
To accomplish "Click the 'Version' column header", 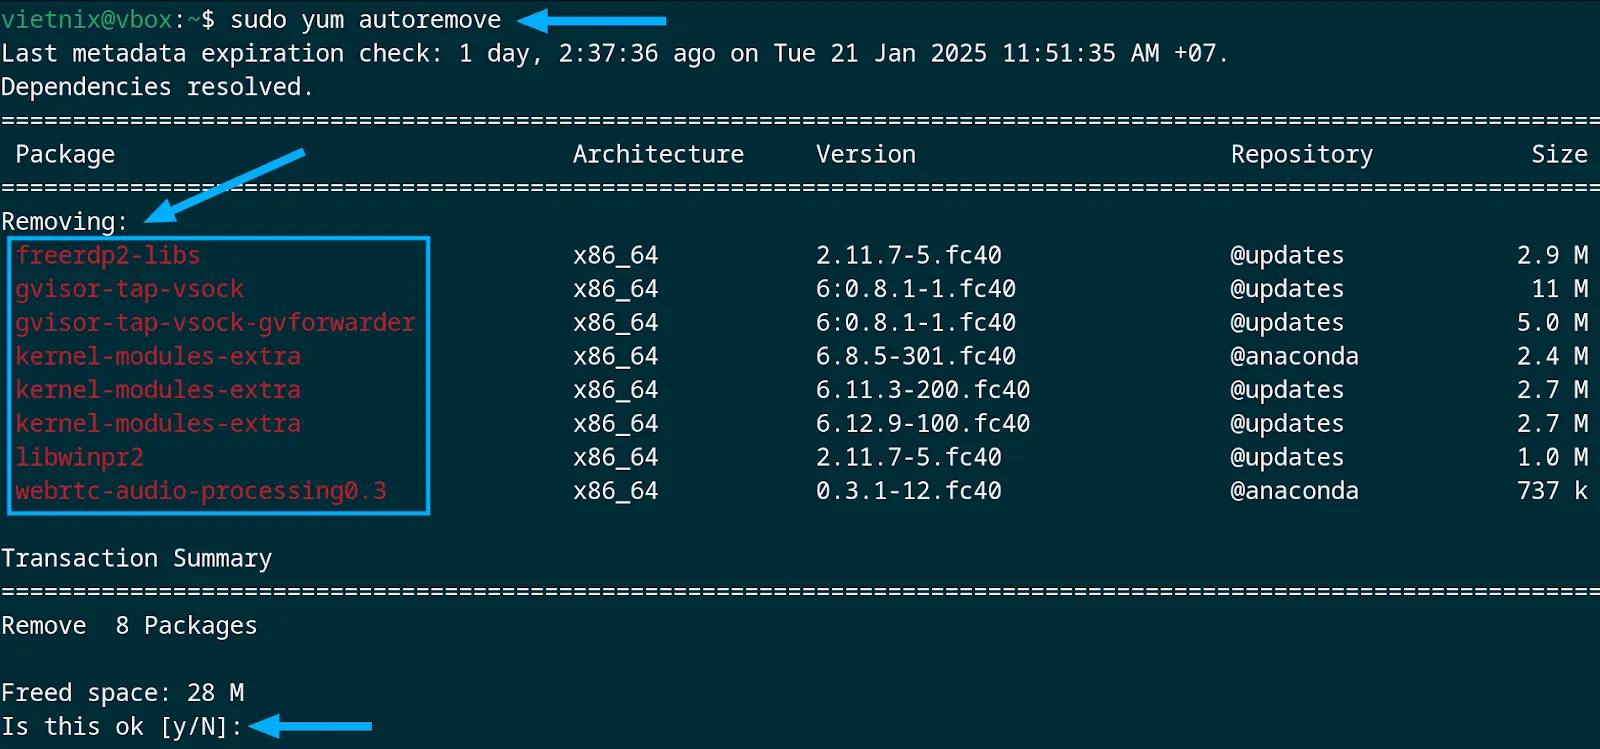I will [866, 154].
